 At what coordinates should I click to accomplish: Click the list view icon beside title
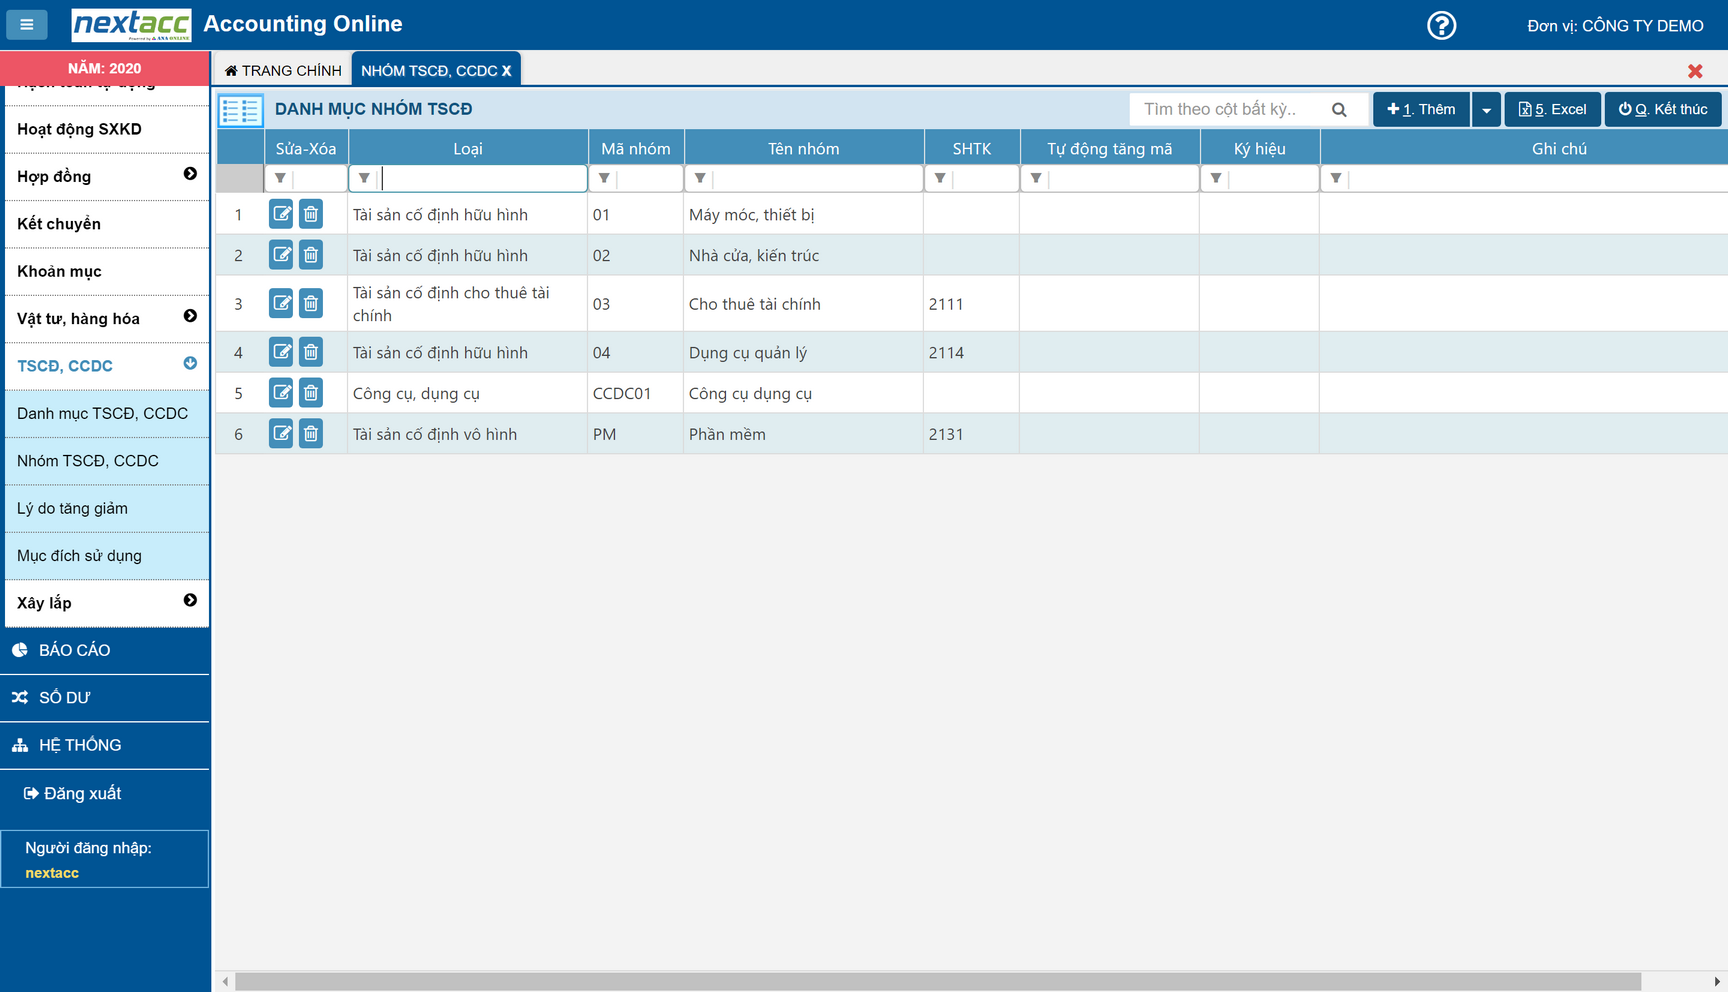241,110
